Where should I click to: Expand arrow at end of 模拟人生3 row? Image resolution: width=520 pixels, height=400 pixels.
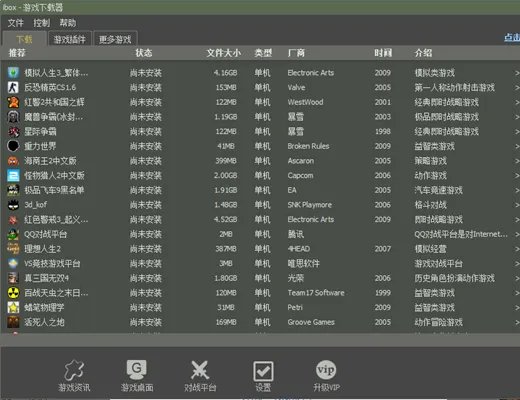point(517,73)
